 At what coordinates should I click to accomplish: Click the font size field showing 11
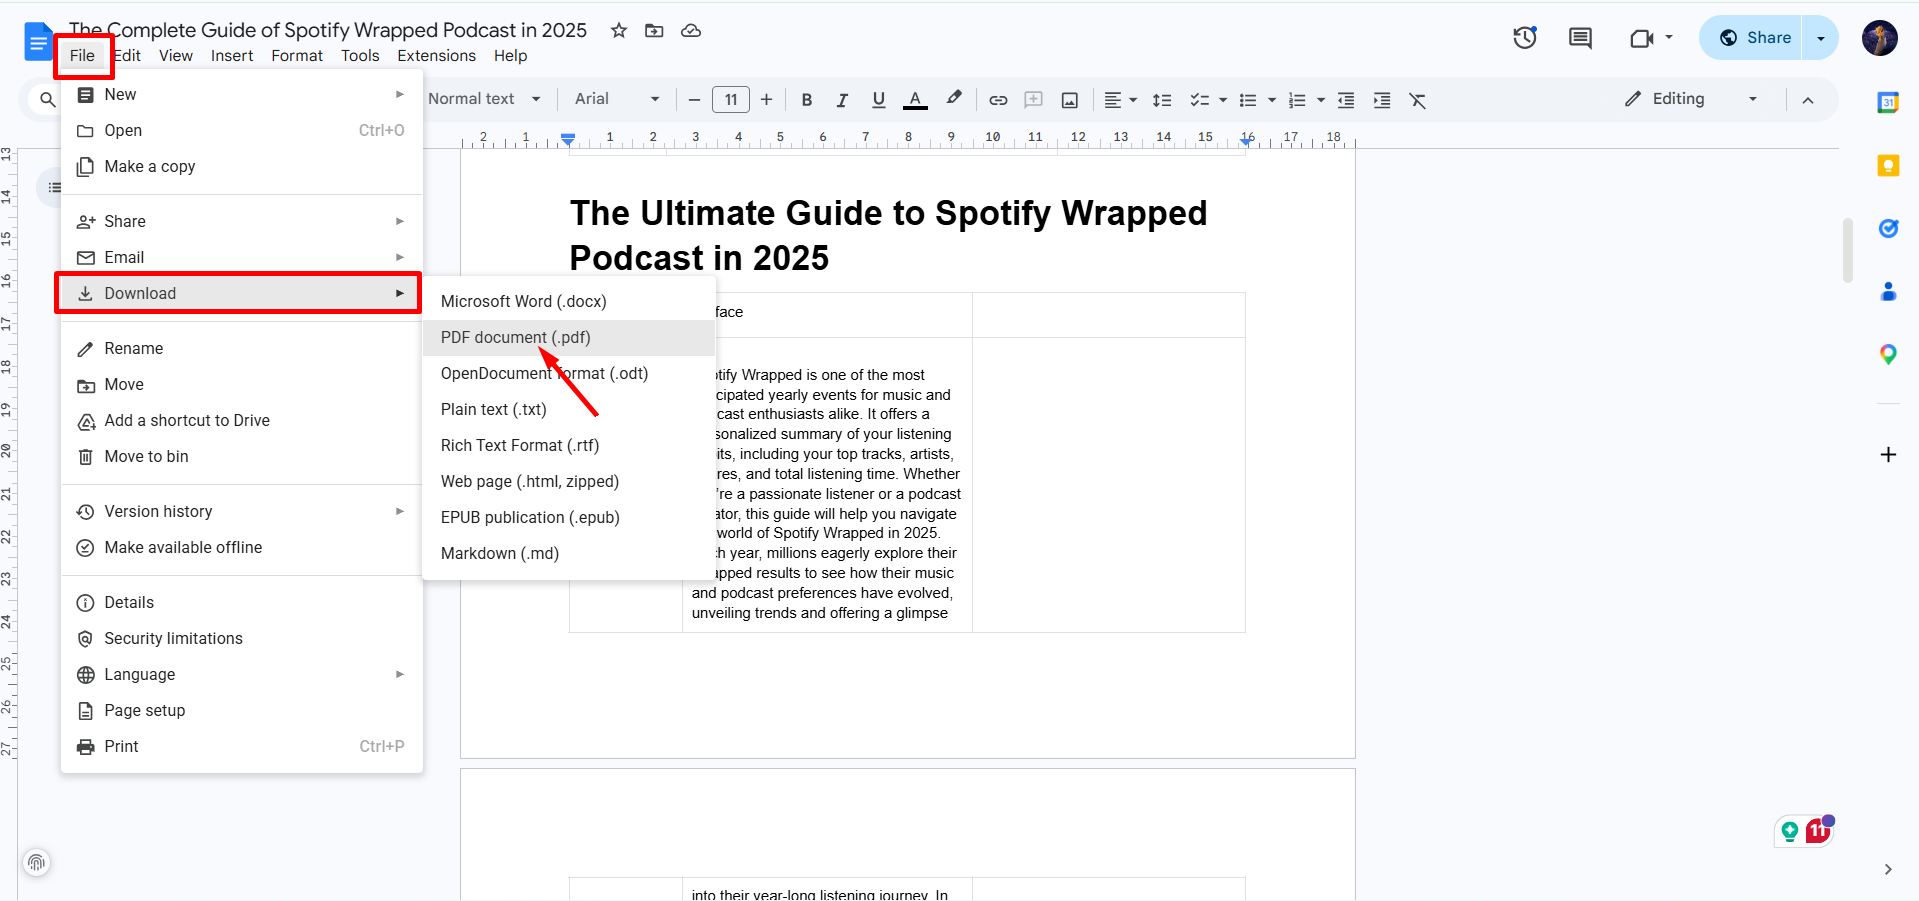731,99
